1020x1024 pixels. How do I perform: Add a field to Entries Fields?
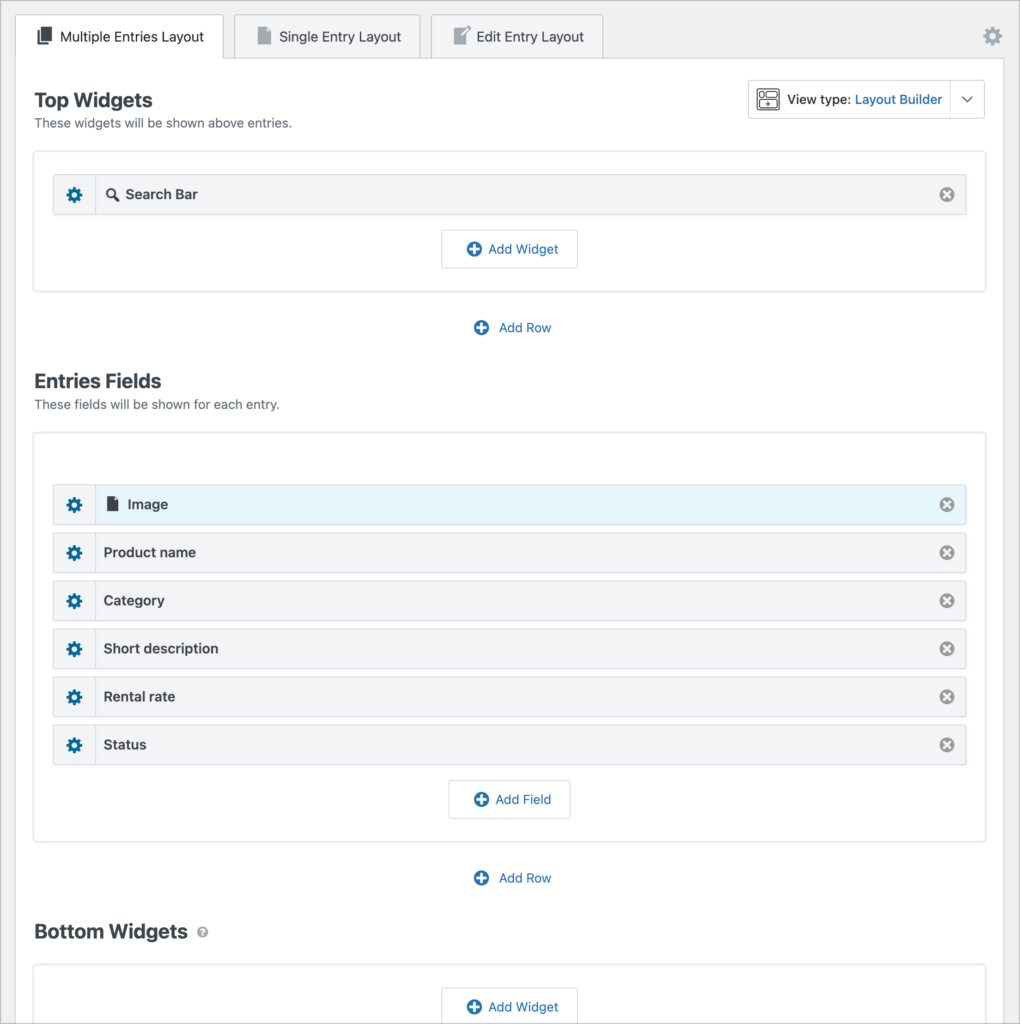[x=509, y=799]
